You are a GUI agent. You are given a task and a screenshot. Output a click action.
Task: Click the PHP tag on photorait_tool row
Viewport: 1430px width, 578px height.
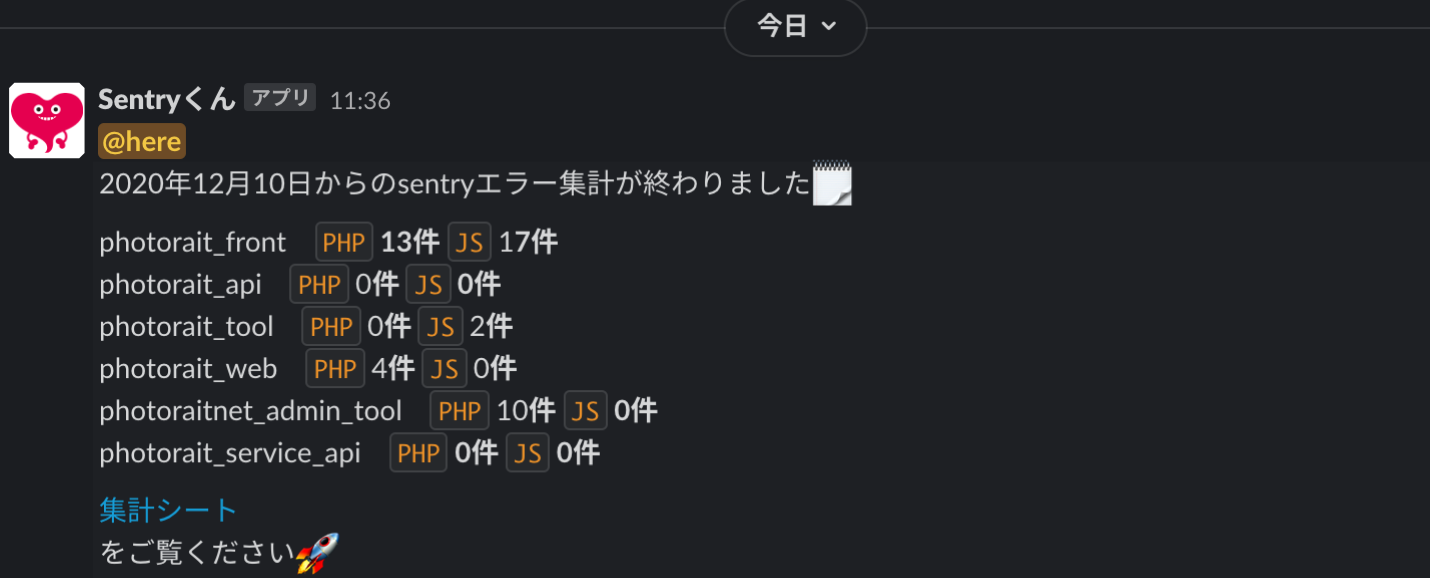(x=331, y=327)
